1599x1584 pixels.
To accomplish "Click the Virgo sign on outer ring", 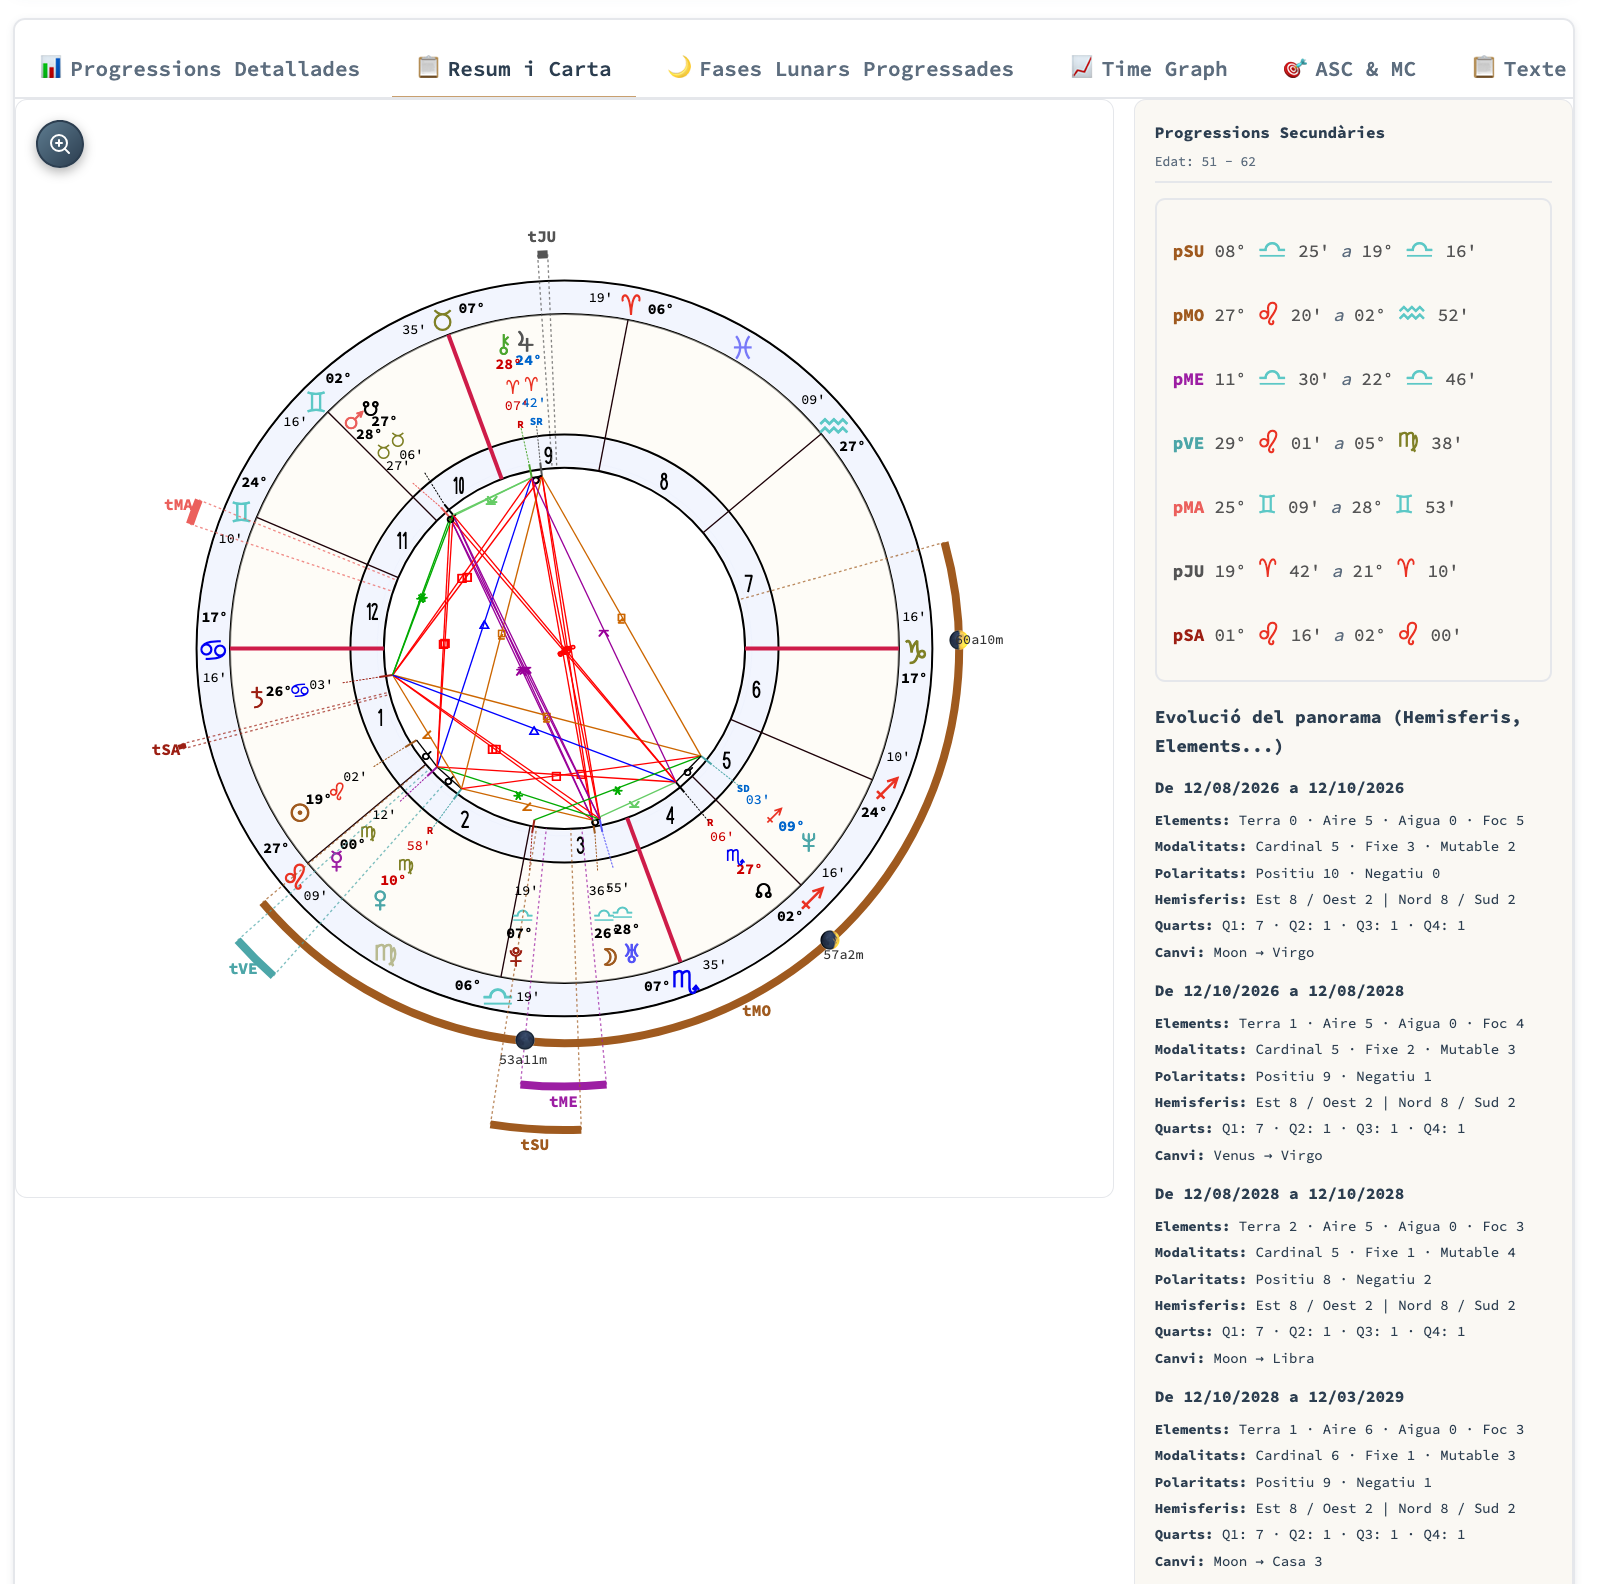I will [x=385, y=953].
